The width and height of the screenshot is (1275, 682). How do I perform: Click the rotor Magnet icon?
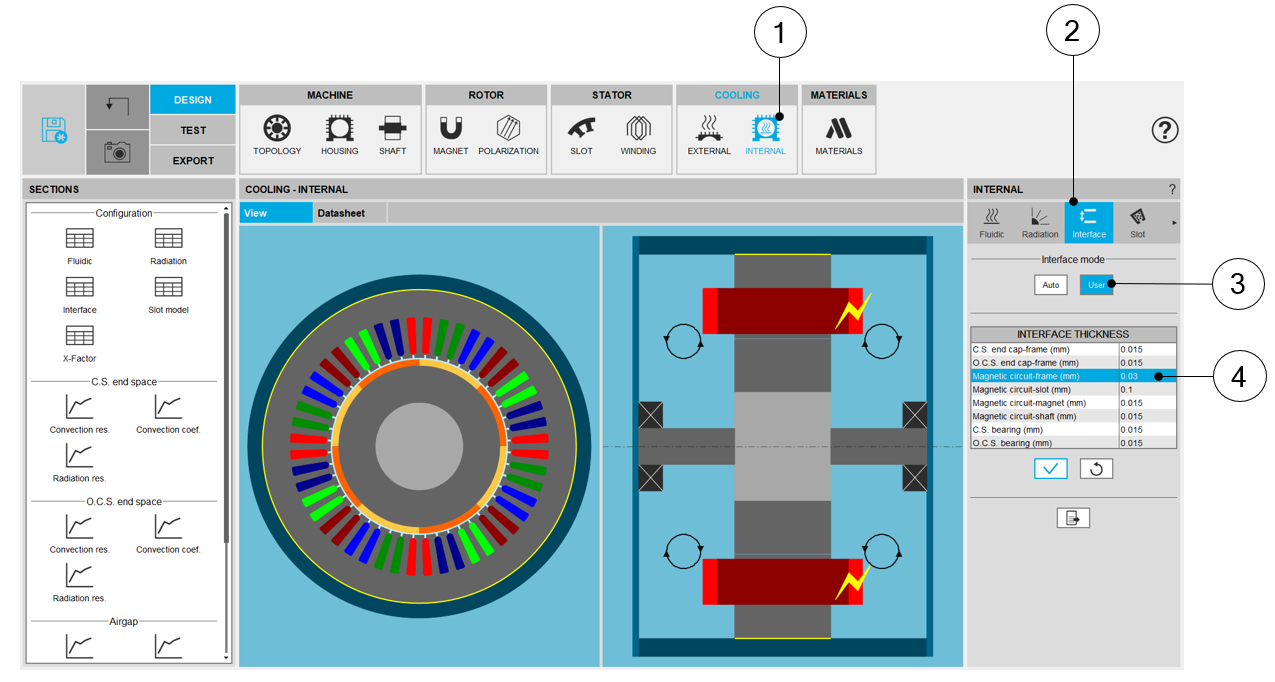451,134
